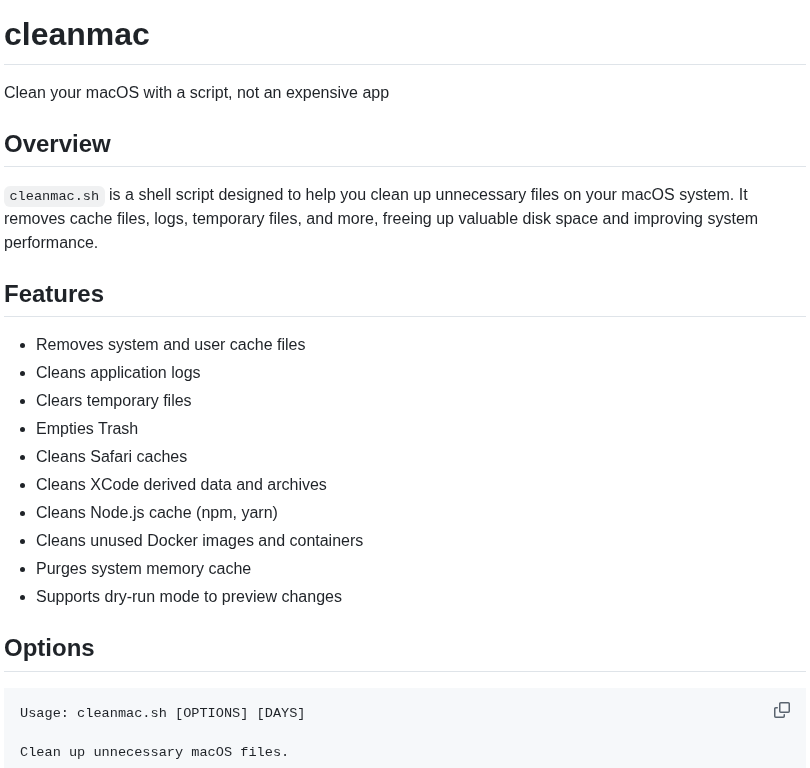Screen dimensions: 810x768
Task: Click 'Clears temporary files' bullet
Action: pyautogui.click(x=114, y=400)
